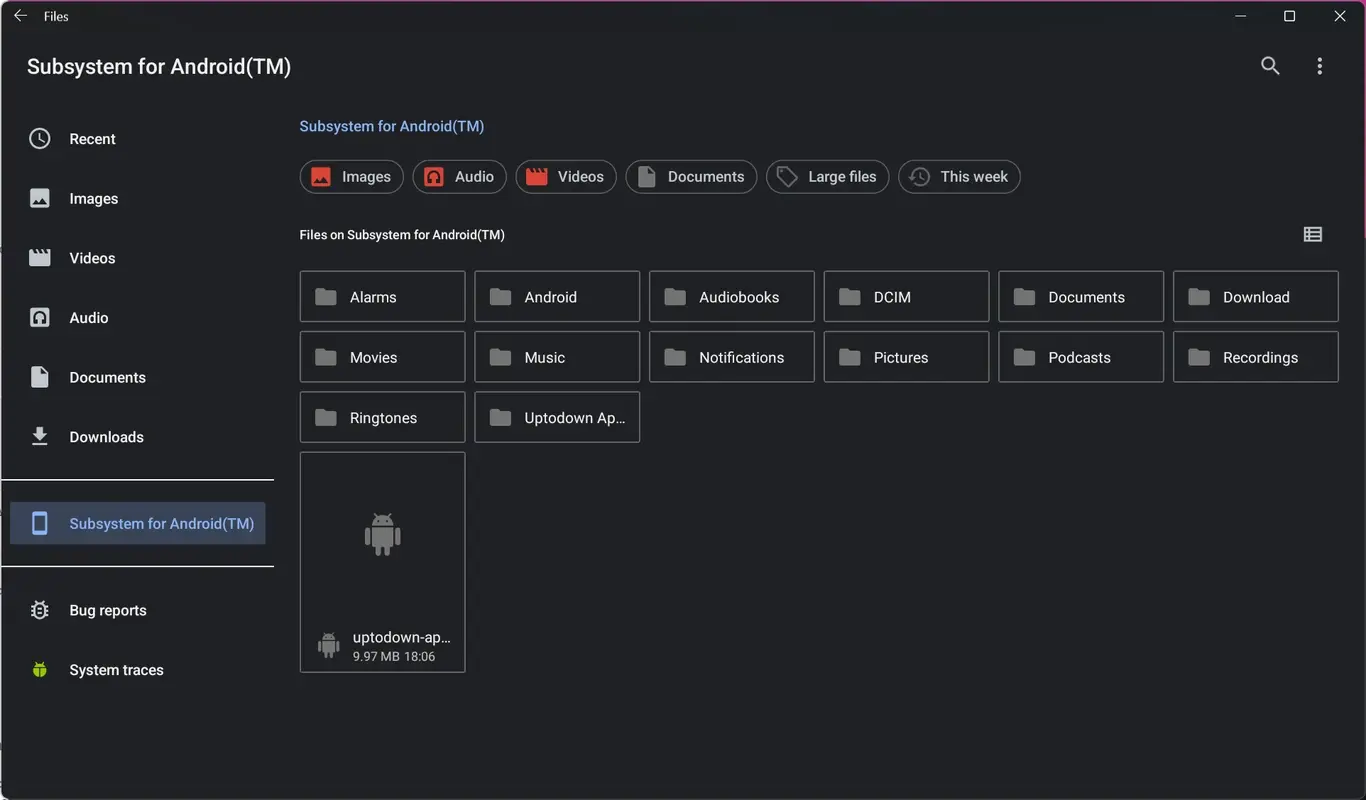Select Recent in the sidebar

tap(92, 138)
